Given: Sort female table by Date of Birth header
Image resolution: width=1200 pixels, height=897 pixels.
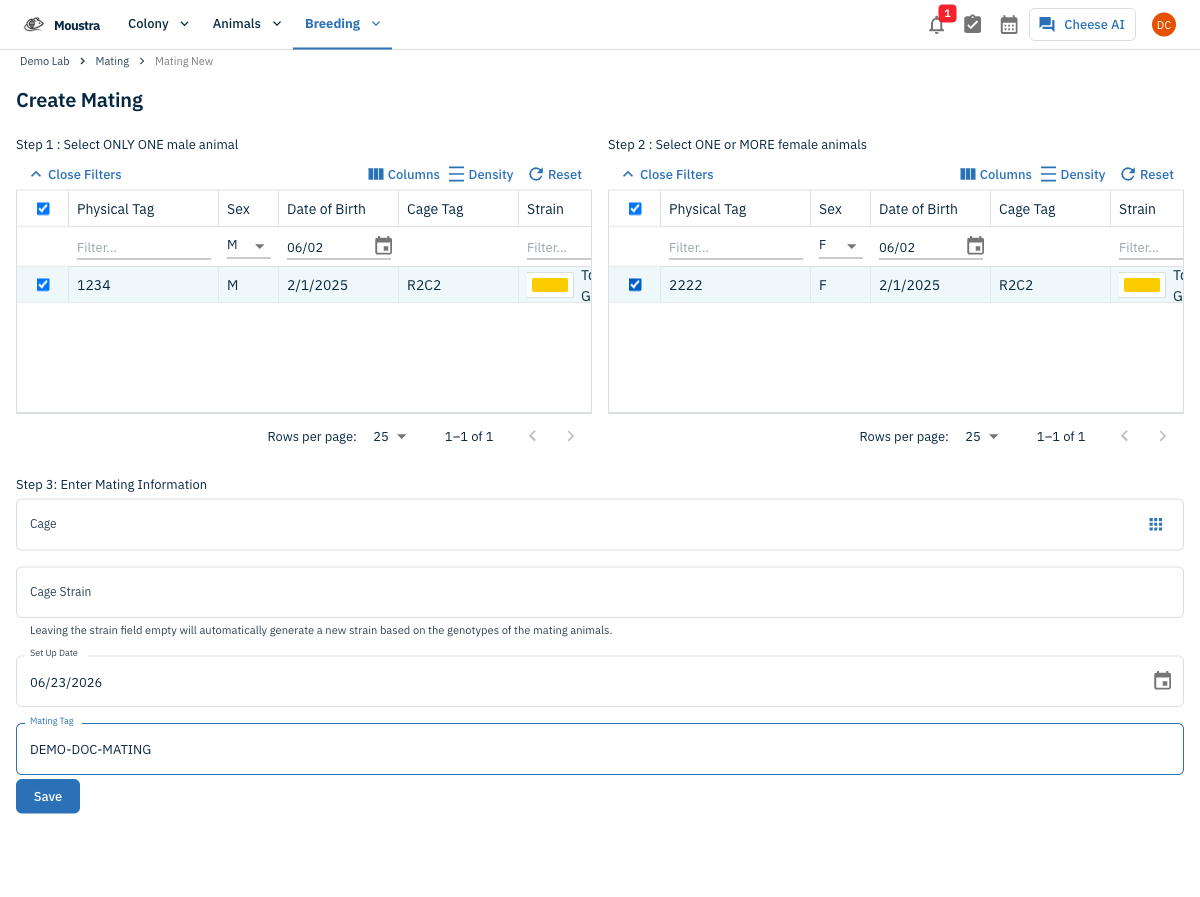Looking at the screenshot, I should coord(918,209).
